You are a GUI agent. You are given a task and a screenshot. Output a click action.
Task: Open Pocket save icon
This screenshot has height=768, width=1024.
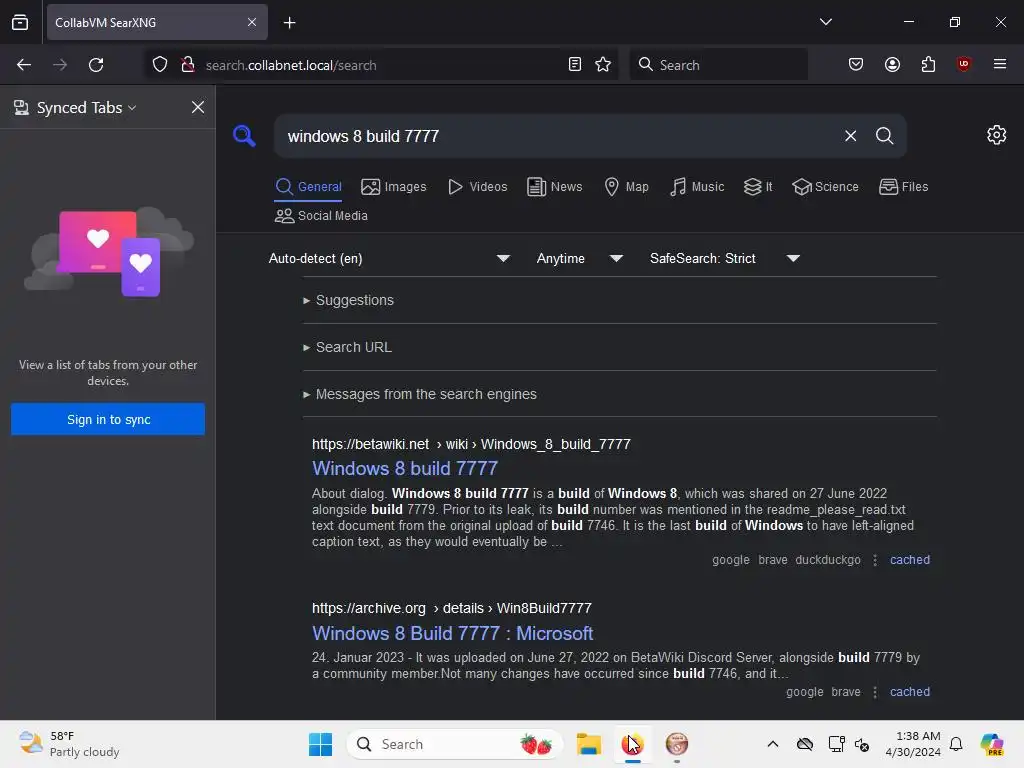pos(856,65)
